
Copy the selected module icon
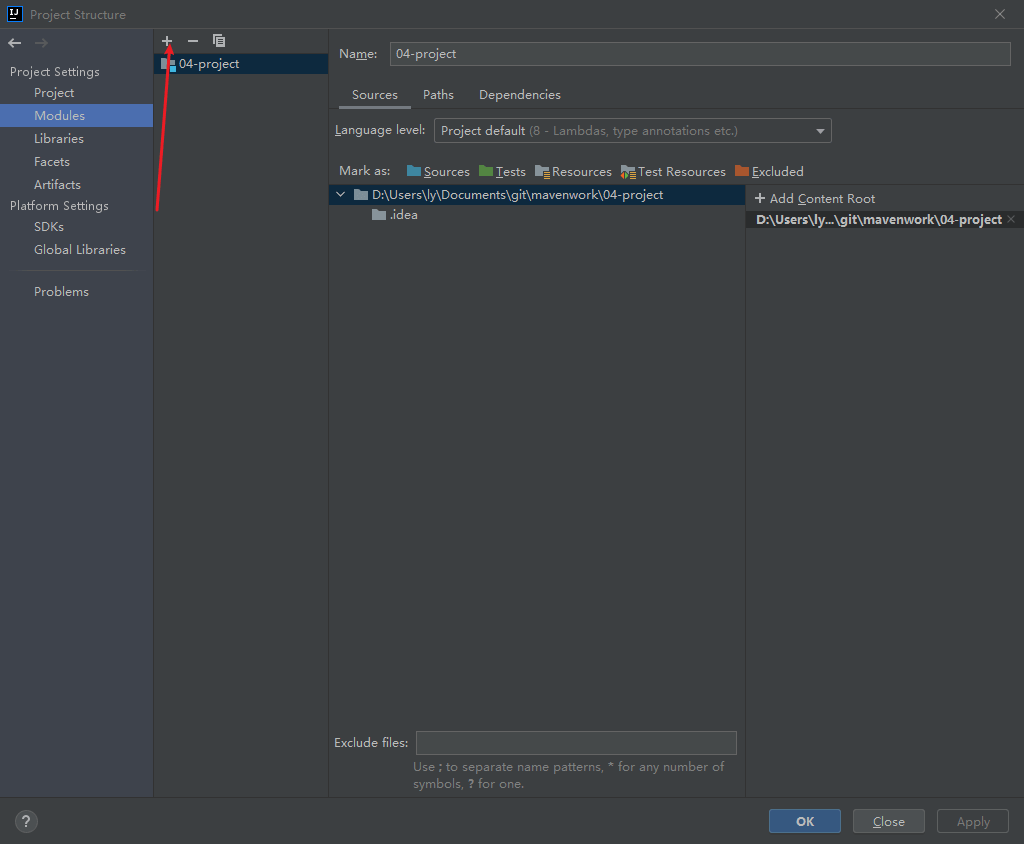[219, 41]
